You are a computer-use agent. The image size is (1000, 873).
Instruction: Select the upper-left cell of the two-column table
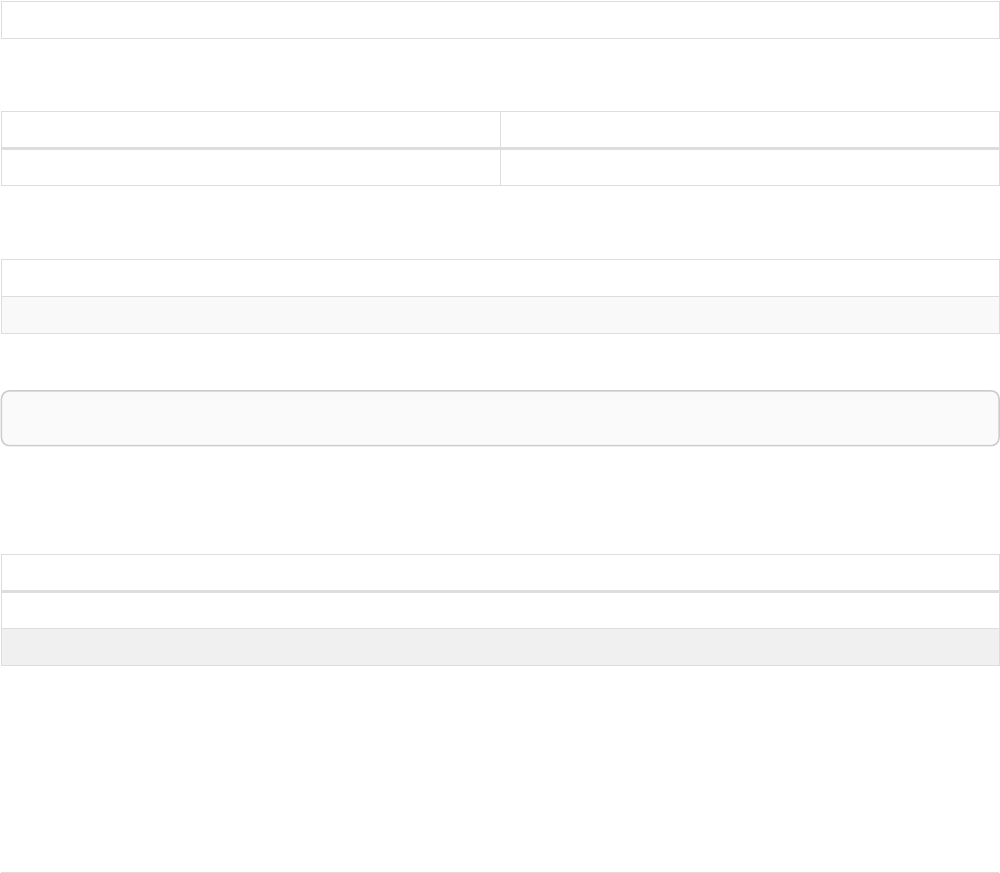pos(250,130)
